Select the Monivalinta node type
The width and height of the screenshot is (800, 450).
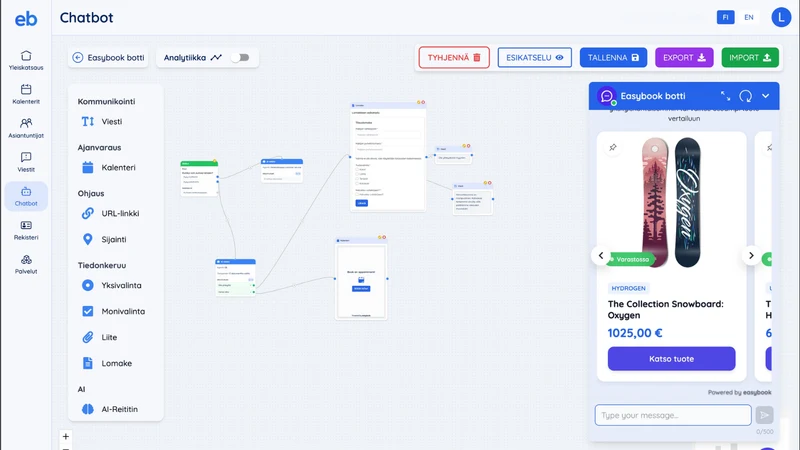pos(115,311)
